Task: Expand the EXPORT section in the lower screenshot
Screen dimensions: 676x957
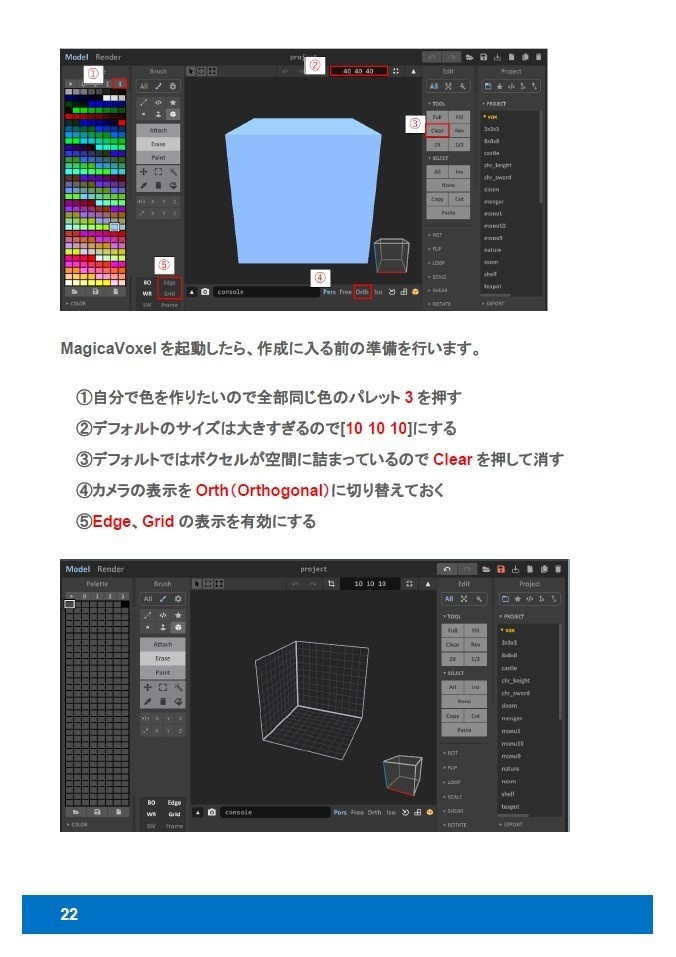Action: click(x=511, y=825)
